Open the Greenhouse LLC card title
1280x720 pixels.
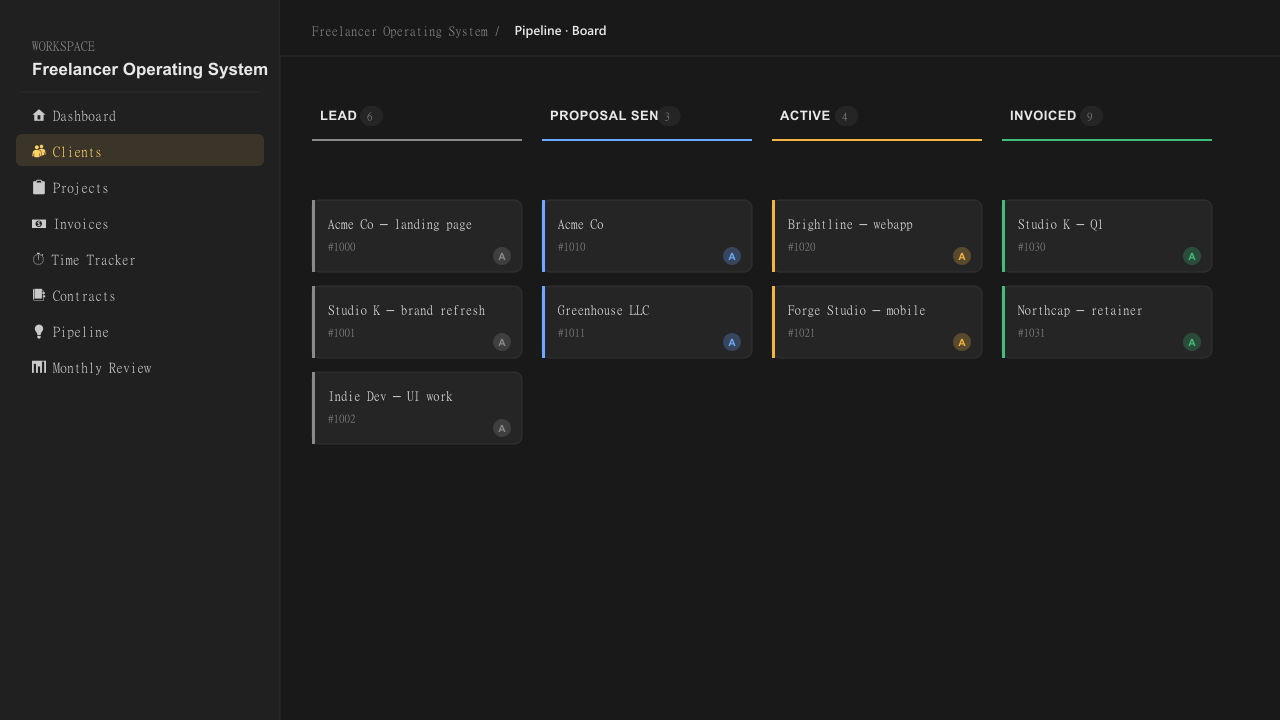tap(604, 310)
